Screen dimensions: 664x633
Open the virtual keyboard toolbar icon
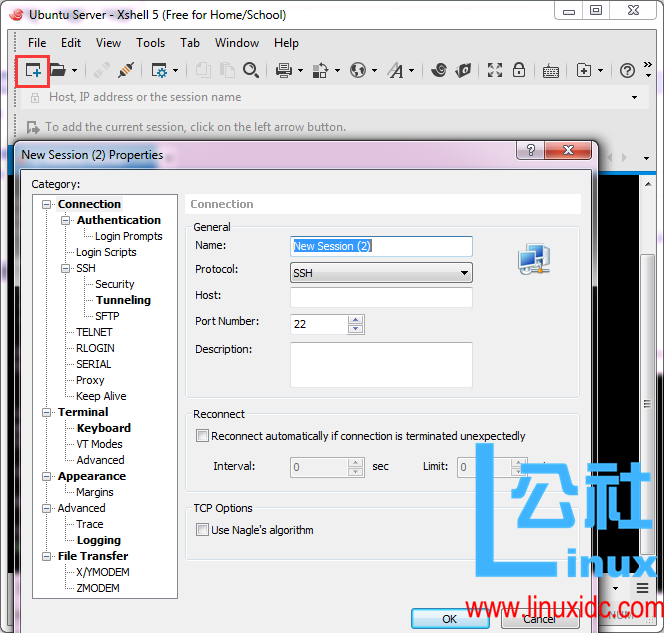pos(551,71)
